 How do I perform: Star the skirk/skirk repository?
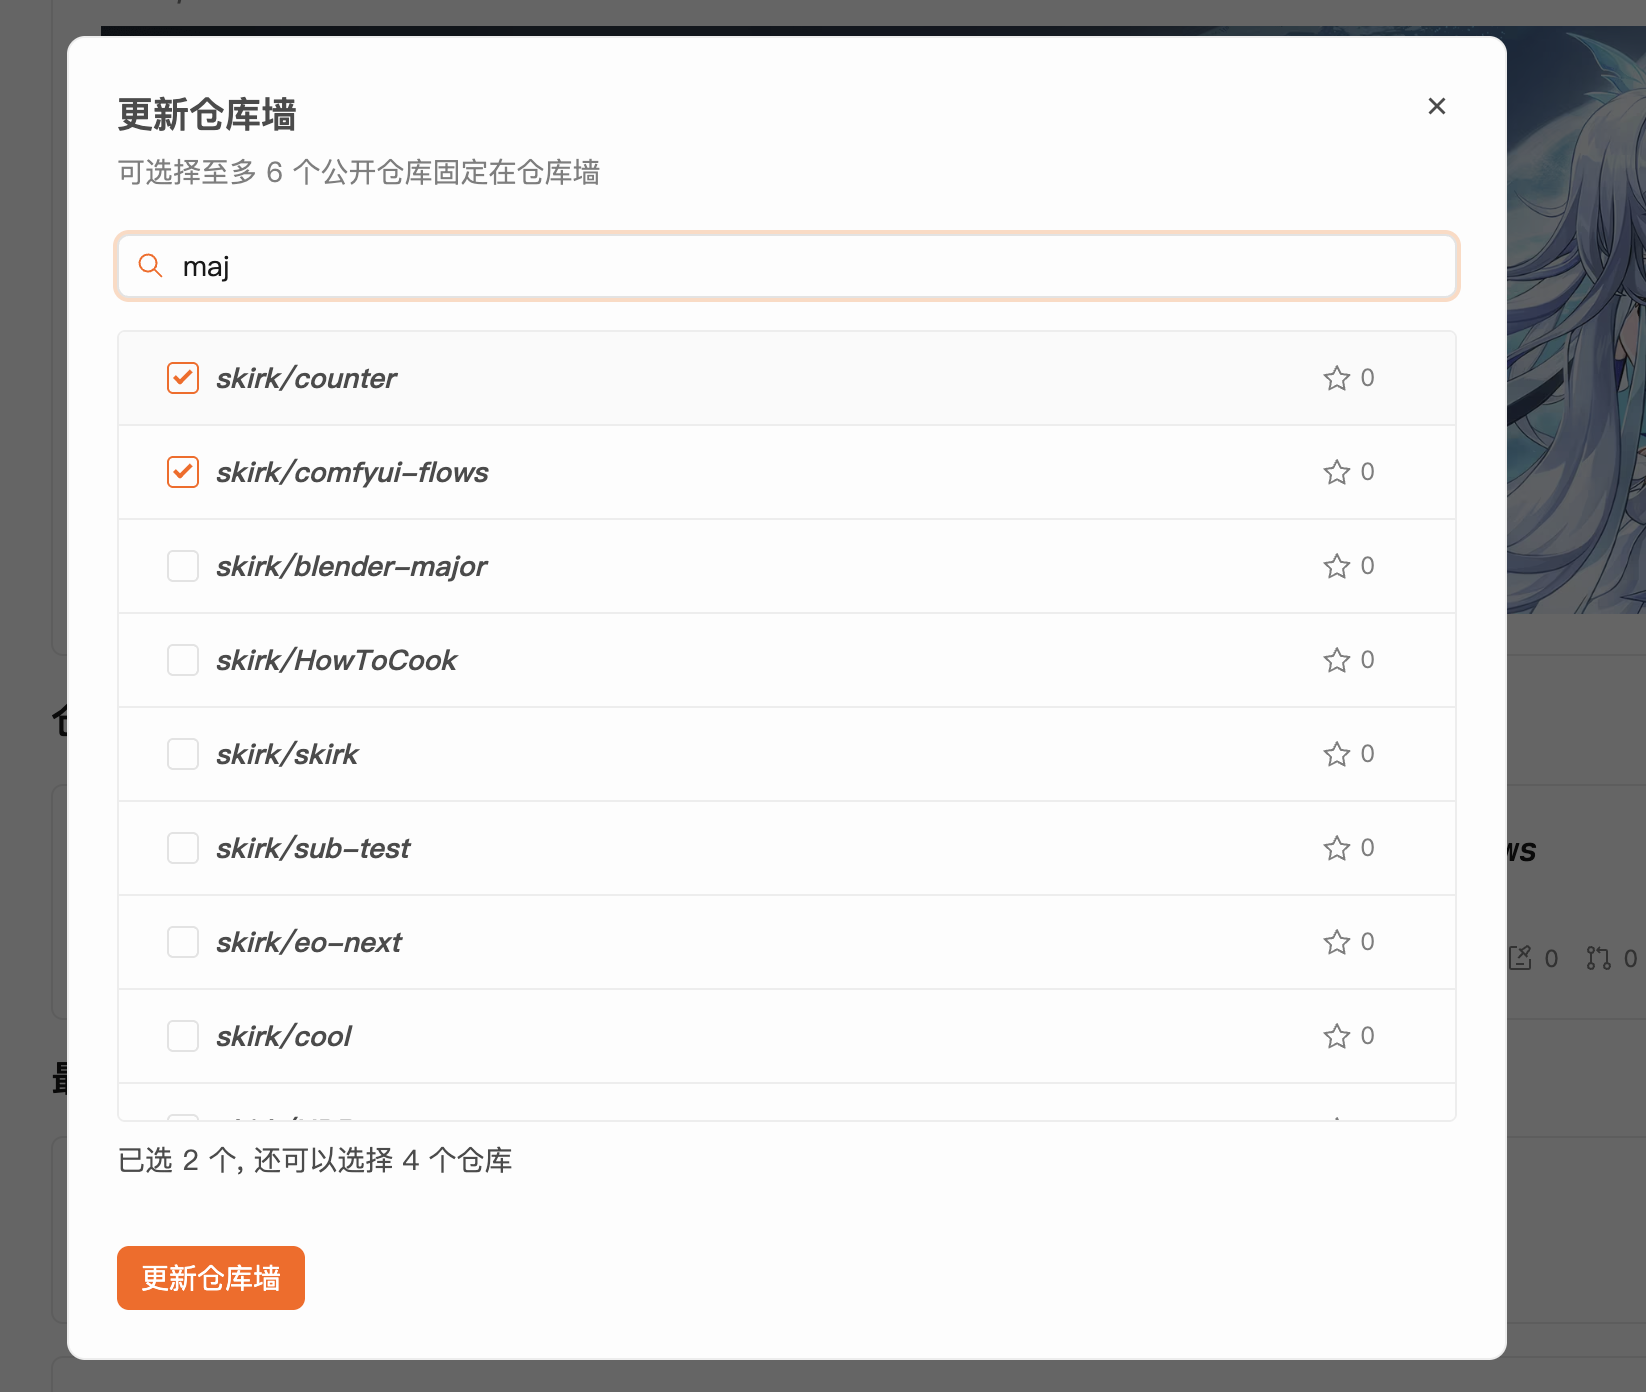click(x=1336, y=754)
